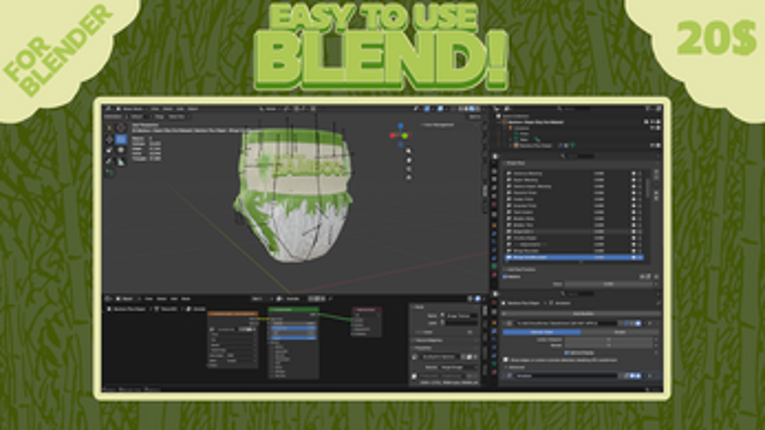Viewport: 765px width, 430px height.
Task: Click the node Name field in sidebar
Action: point(461,316)
